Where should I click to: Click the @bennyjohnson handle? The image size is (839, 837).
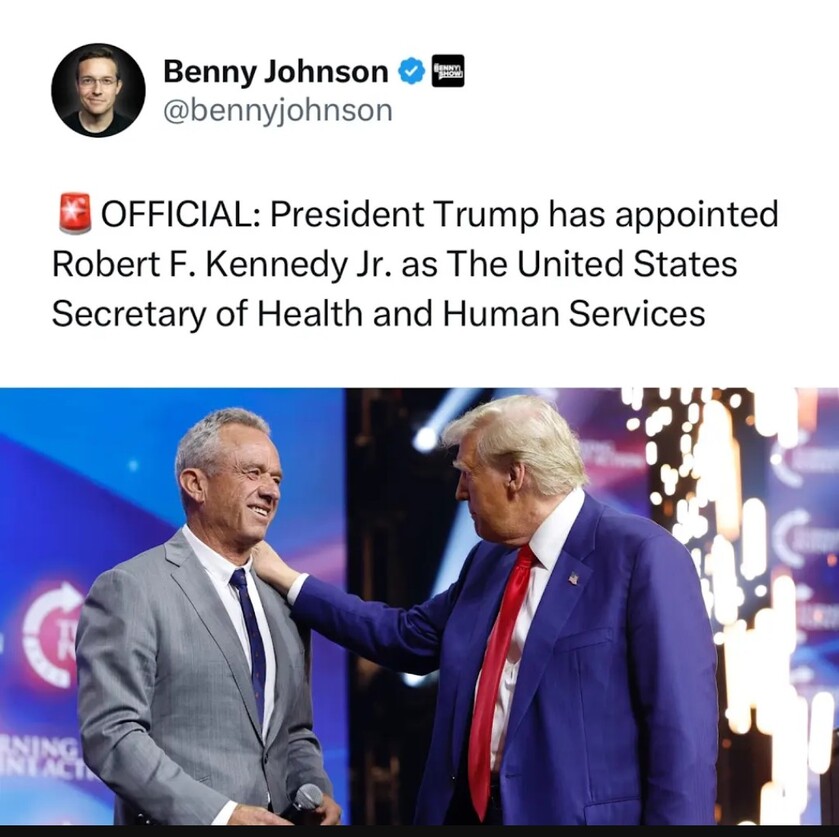pos(277,109)
